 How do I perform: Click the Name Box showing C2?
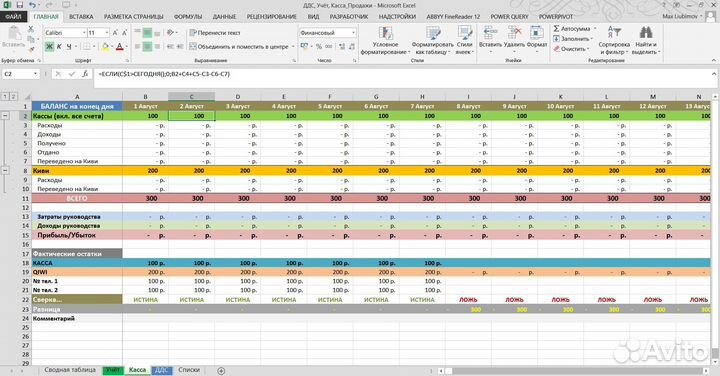(20, 74)
